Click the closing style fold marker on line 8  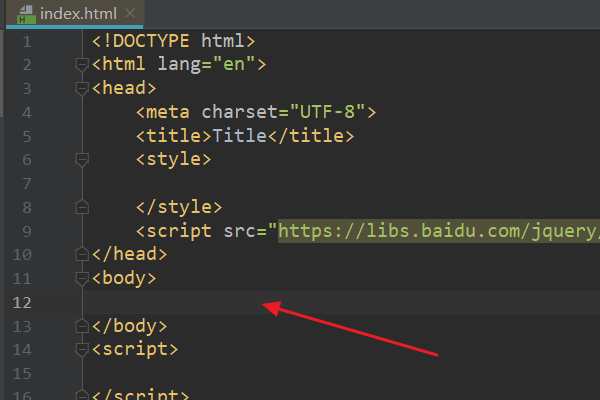pyautogui.click(x=82, y=206)
